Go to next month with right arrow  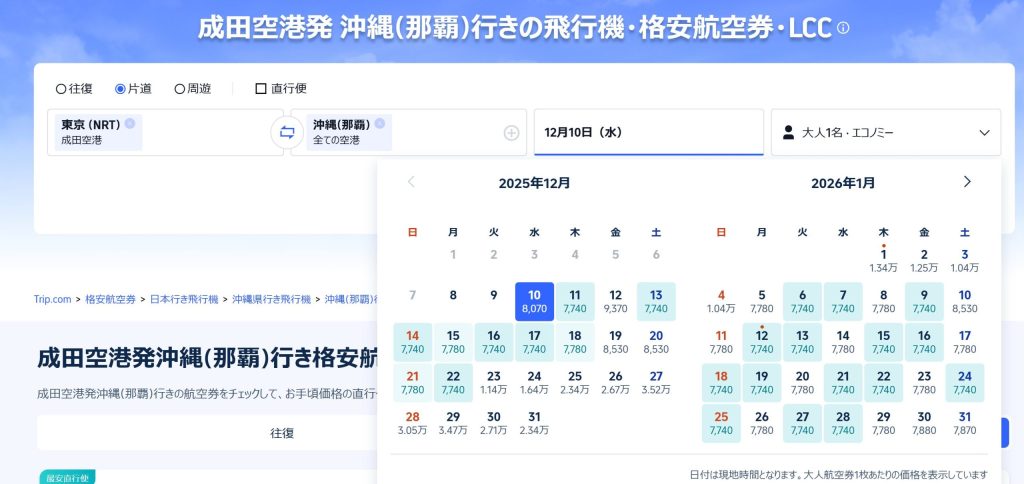[966, 182]
